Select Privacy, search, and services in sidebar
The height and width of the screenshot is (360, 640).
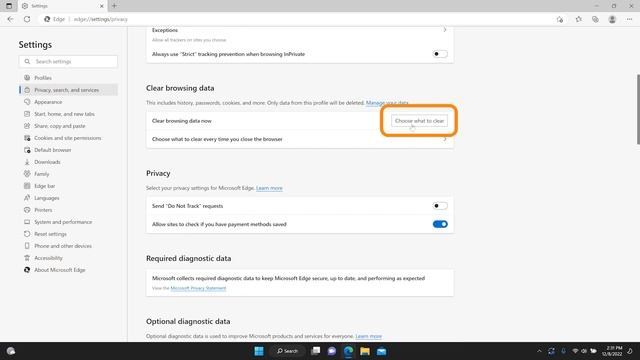[x=68, y=90]
